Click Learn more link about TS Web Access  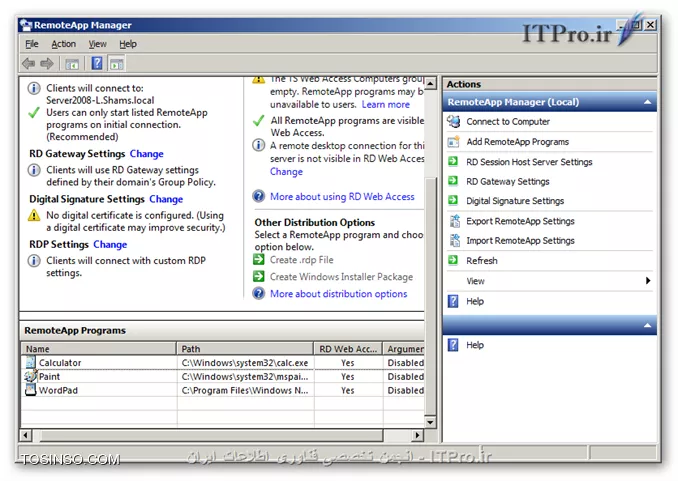click(x=386, y=104)
